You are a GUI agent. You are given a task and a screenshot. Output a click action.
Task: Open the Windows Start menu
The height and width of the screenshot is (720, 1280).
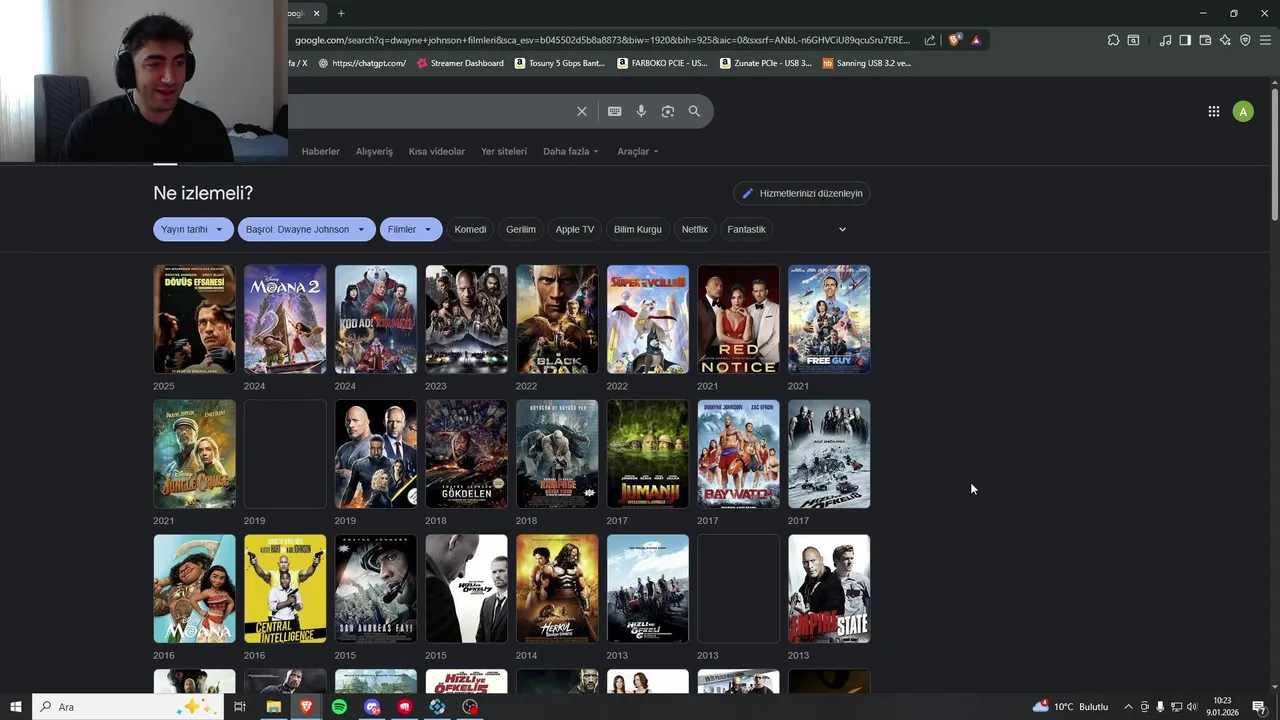point(16,707)
